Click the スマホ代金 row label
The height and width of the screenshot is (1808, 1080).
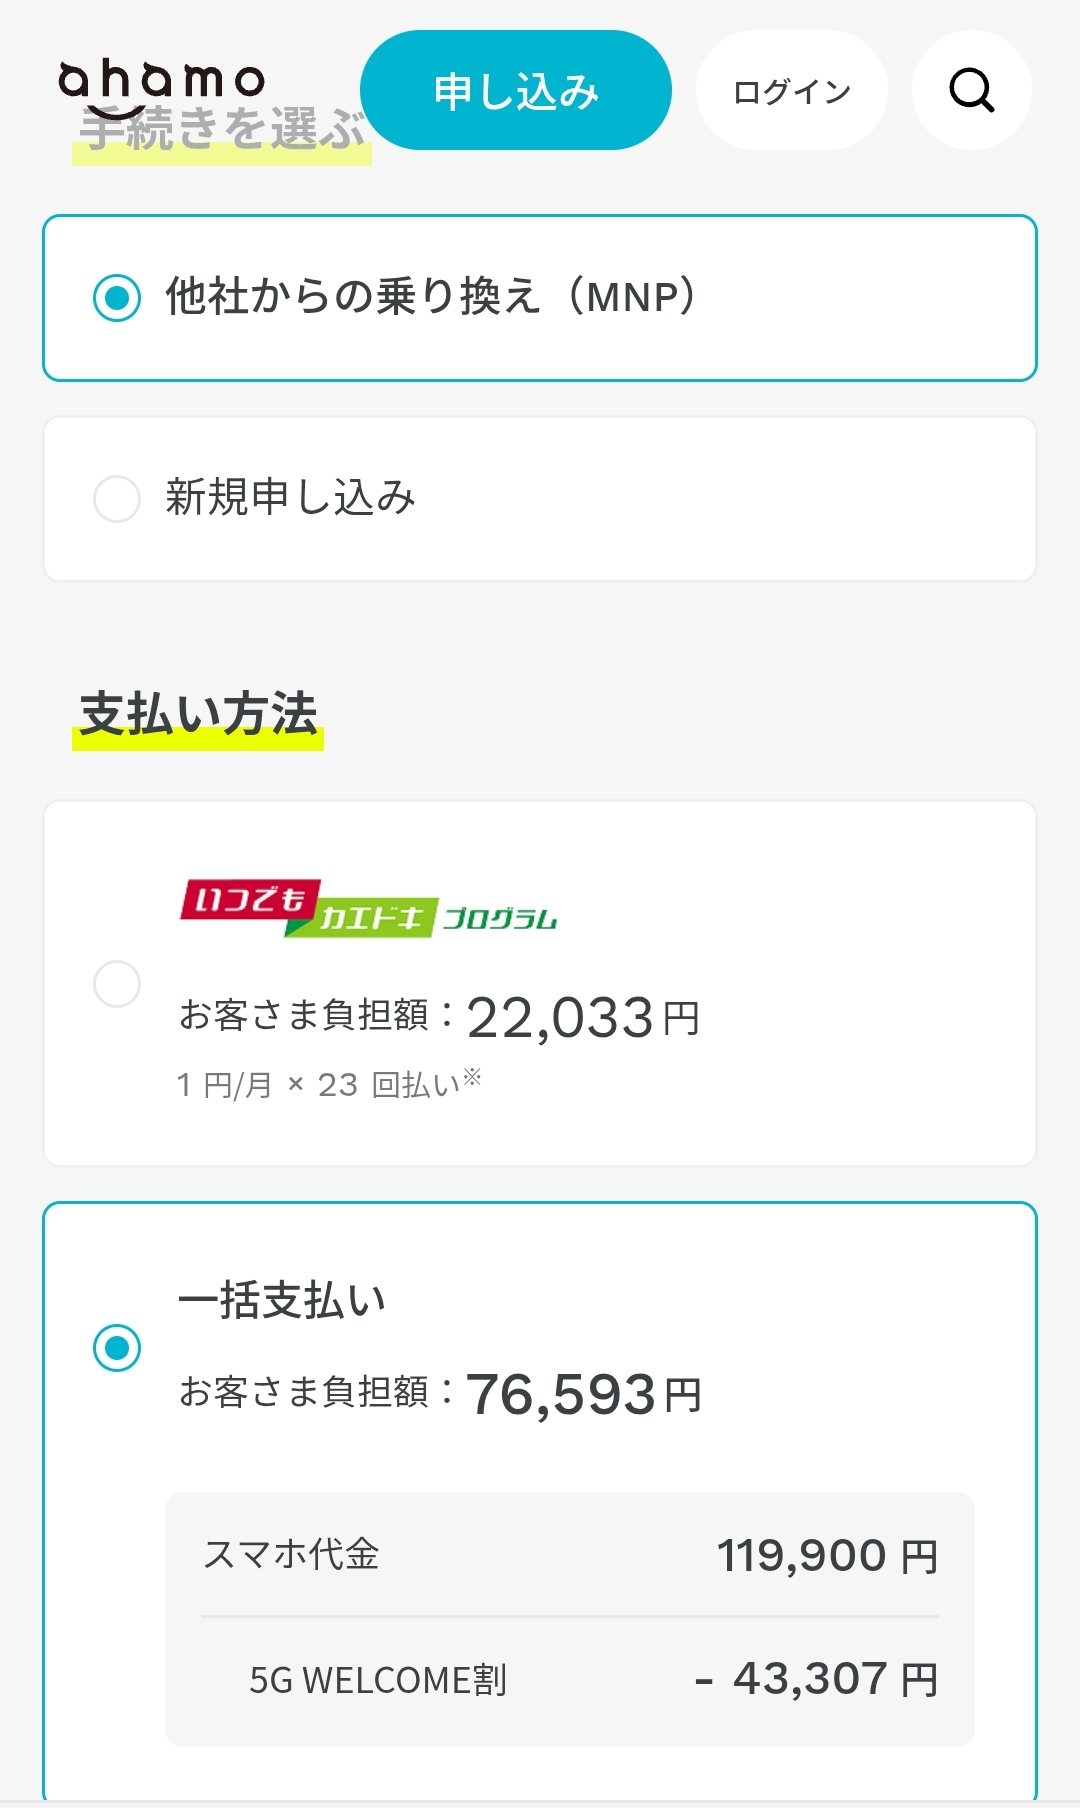click(x=291, y=1555)
